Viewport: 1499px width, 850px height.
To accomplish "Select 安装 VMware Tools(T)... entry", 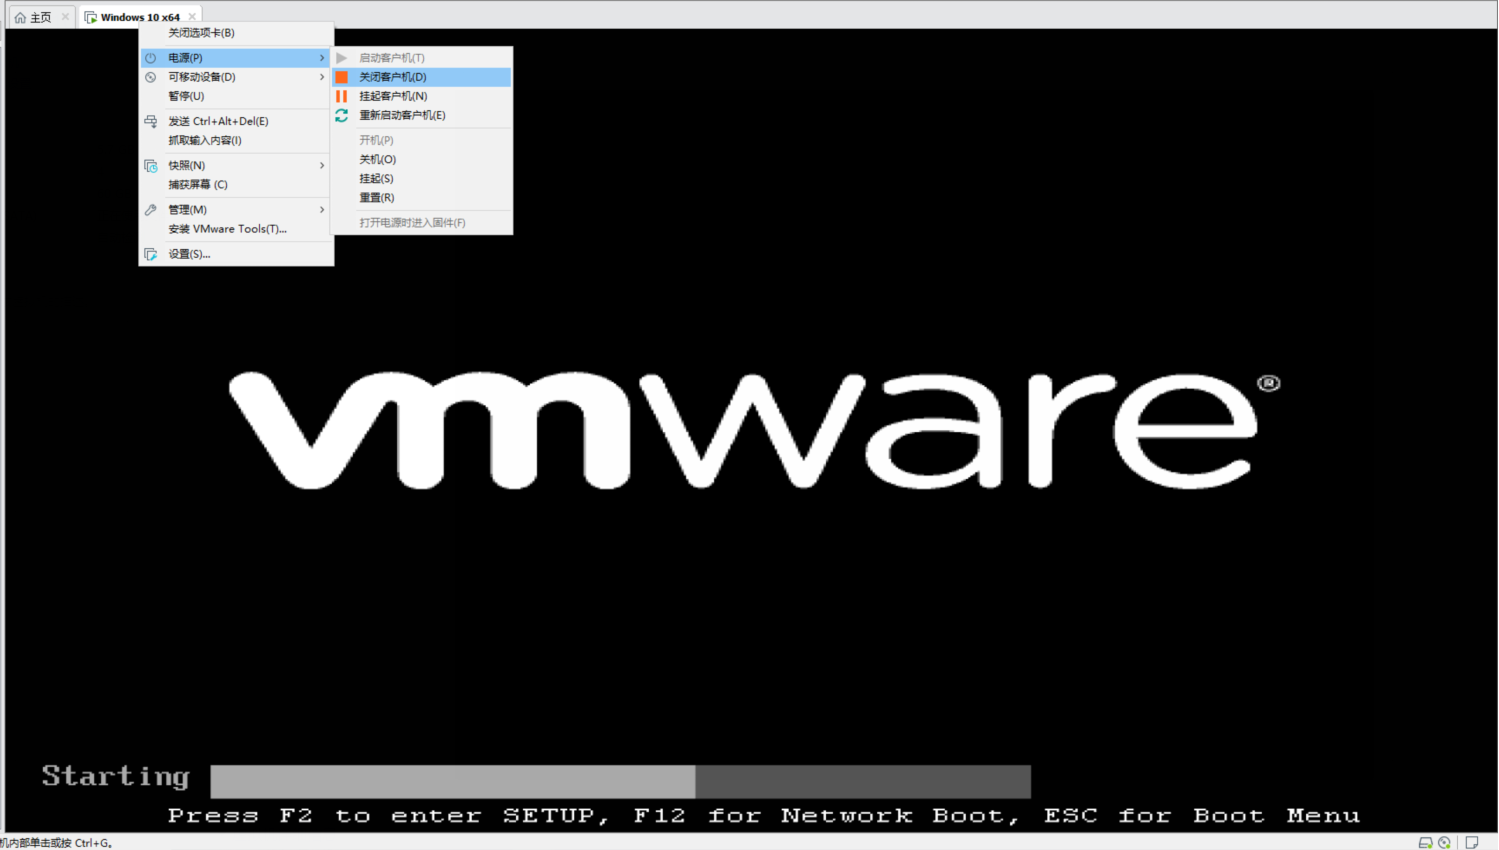I will 236,229.
